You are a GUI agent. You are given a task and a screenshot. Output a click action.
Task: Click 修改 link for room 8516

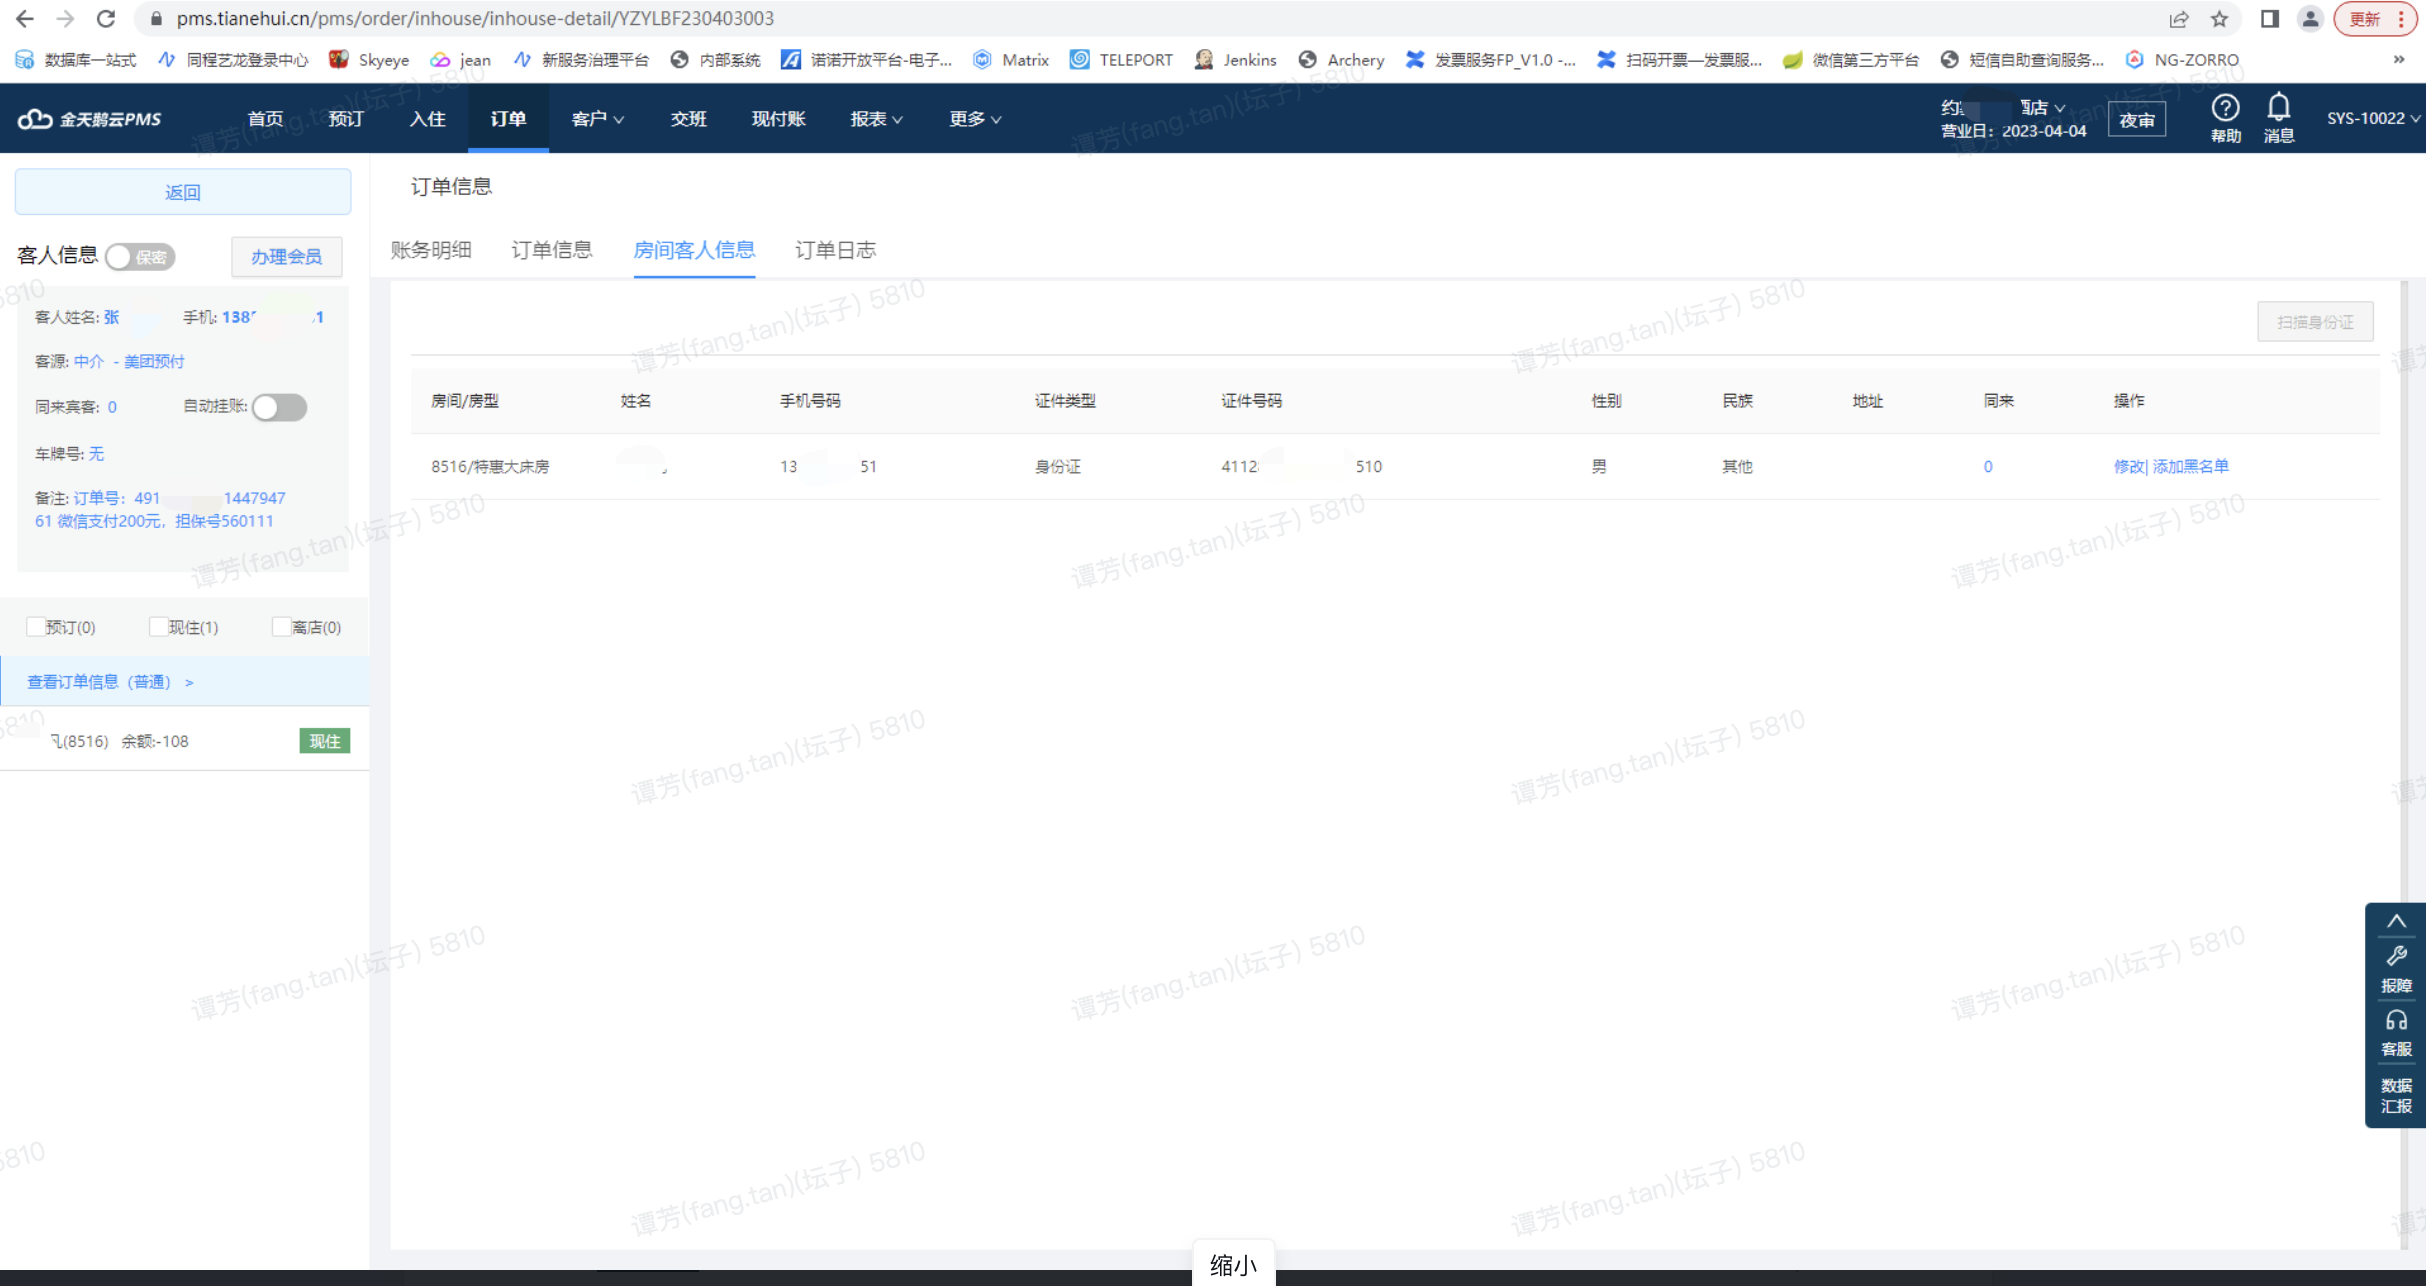[x=2128, y=466]
